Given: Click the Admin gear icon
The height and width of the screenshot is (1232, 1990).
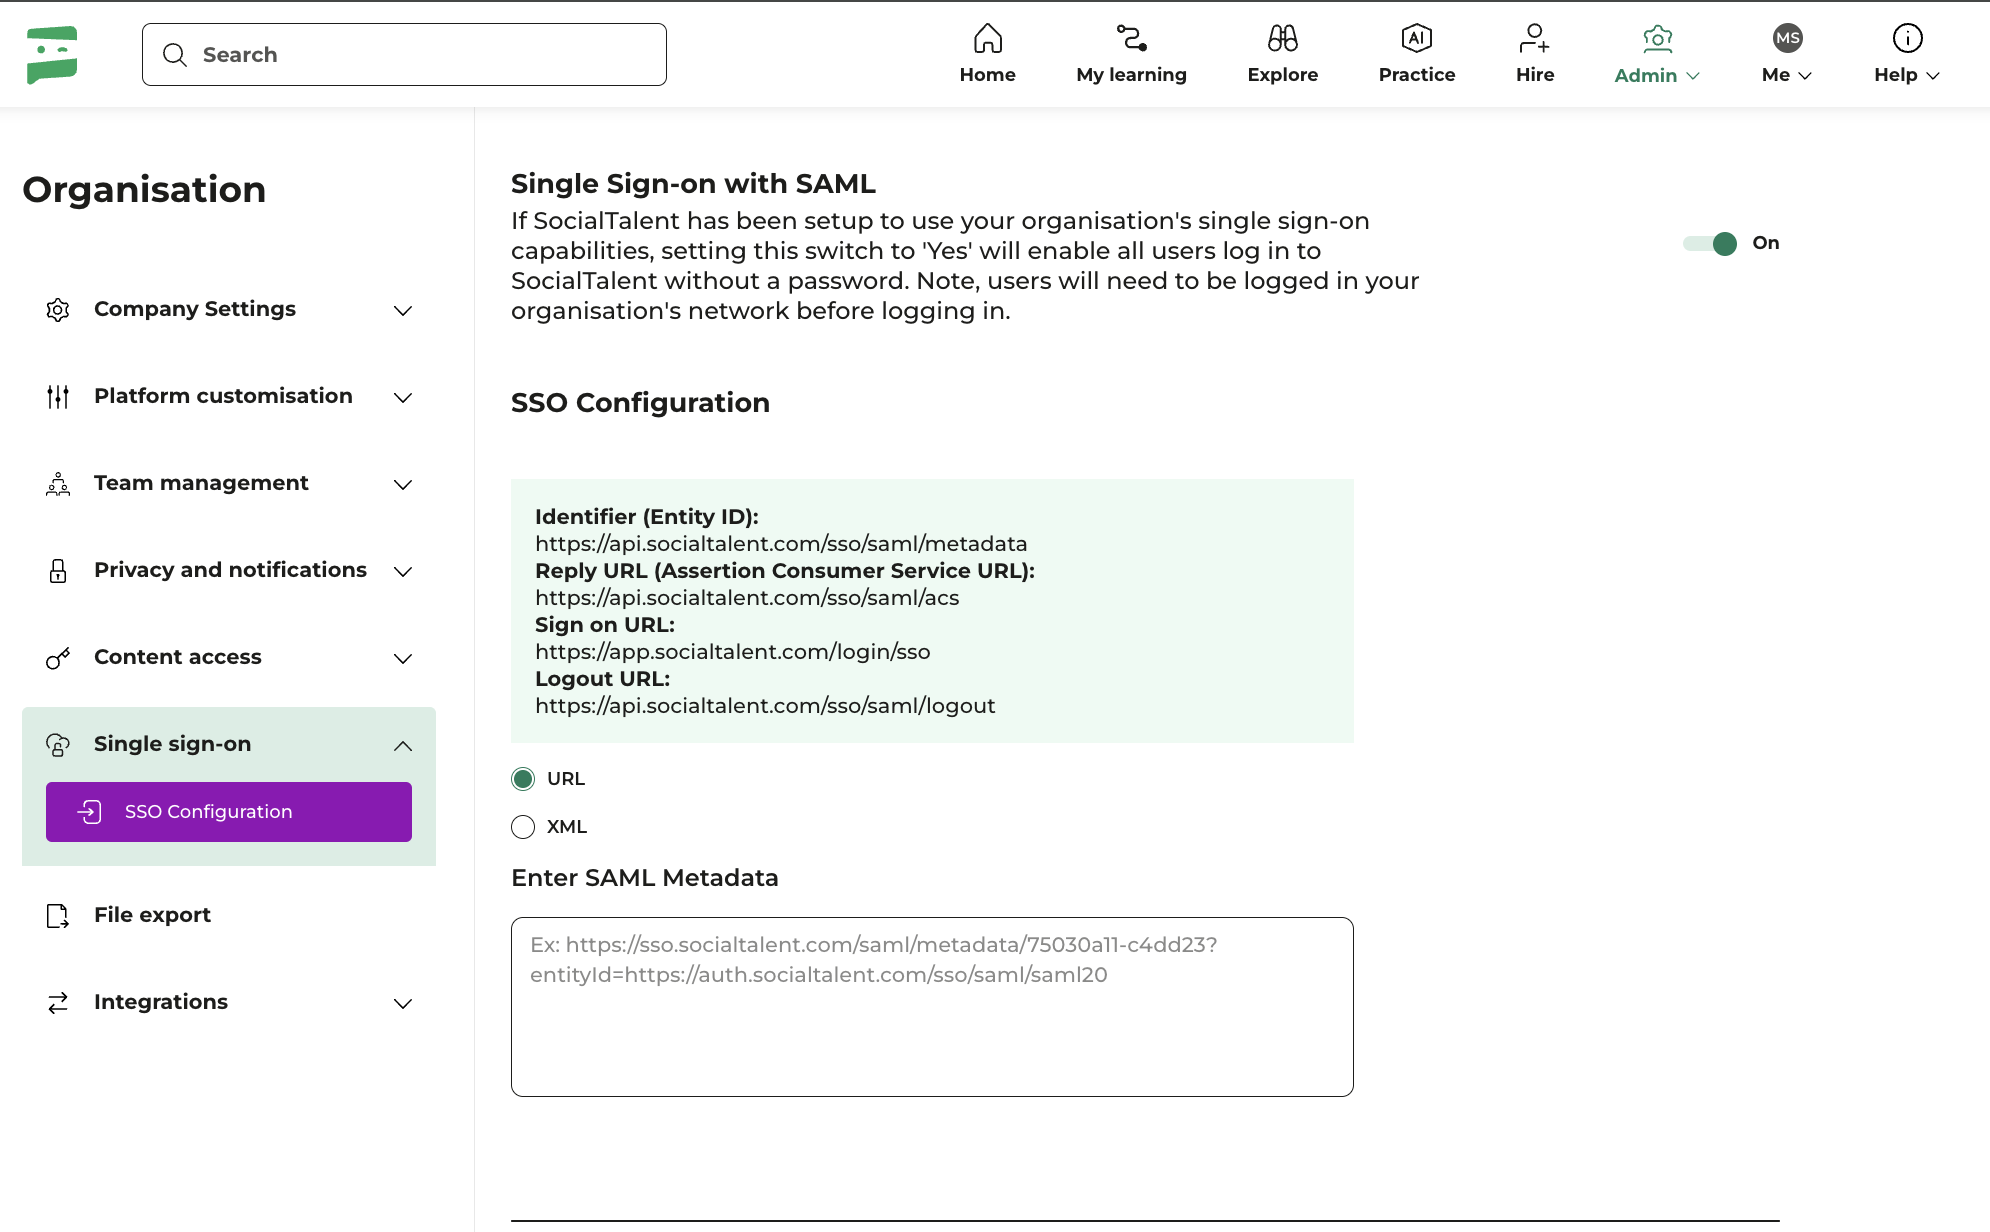Looking at the screenshot, I should [x=1657, y=38].
